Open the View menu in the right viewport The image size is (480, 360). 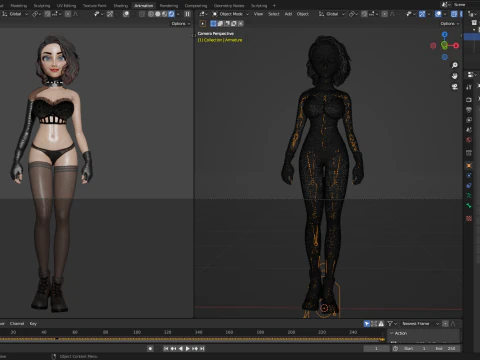pyautogui.click(x=258, y=14)
